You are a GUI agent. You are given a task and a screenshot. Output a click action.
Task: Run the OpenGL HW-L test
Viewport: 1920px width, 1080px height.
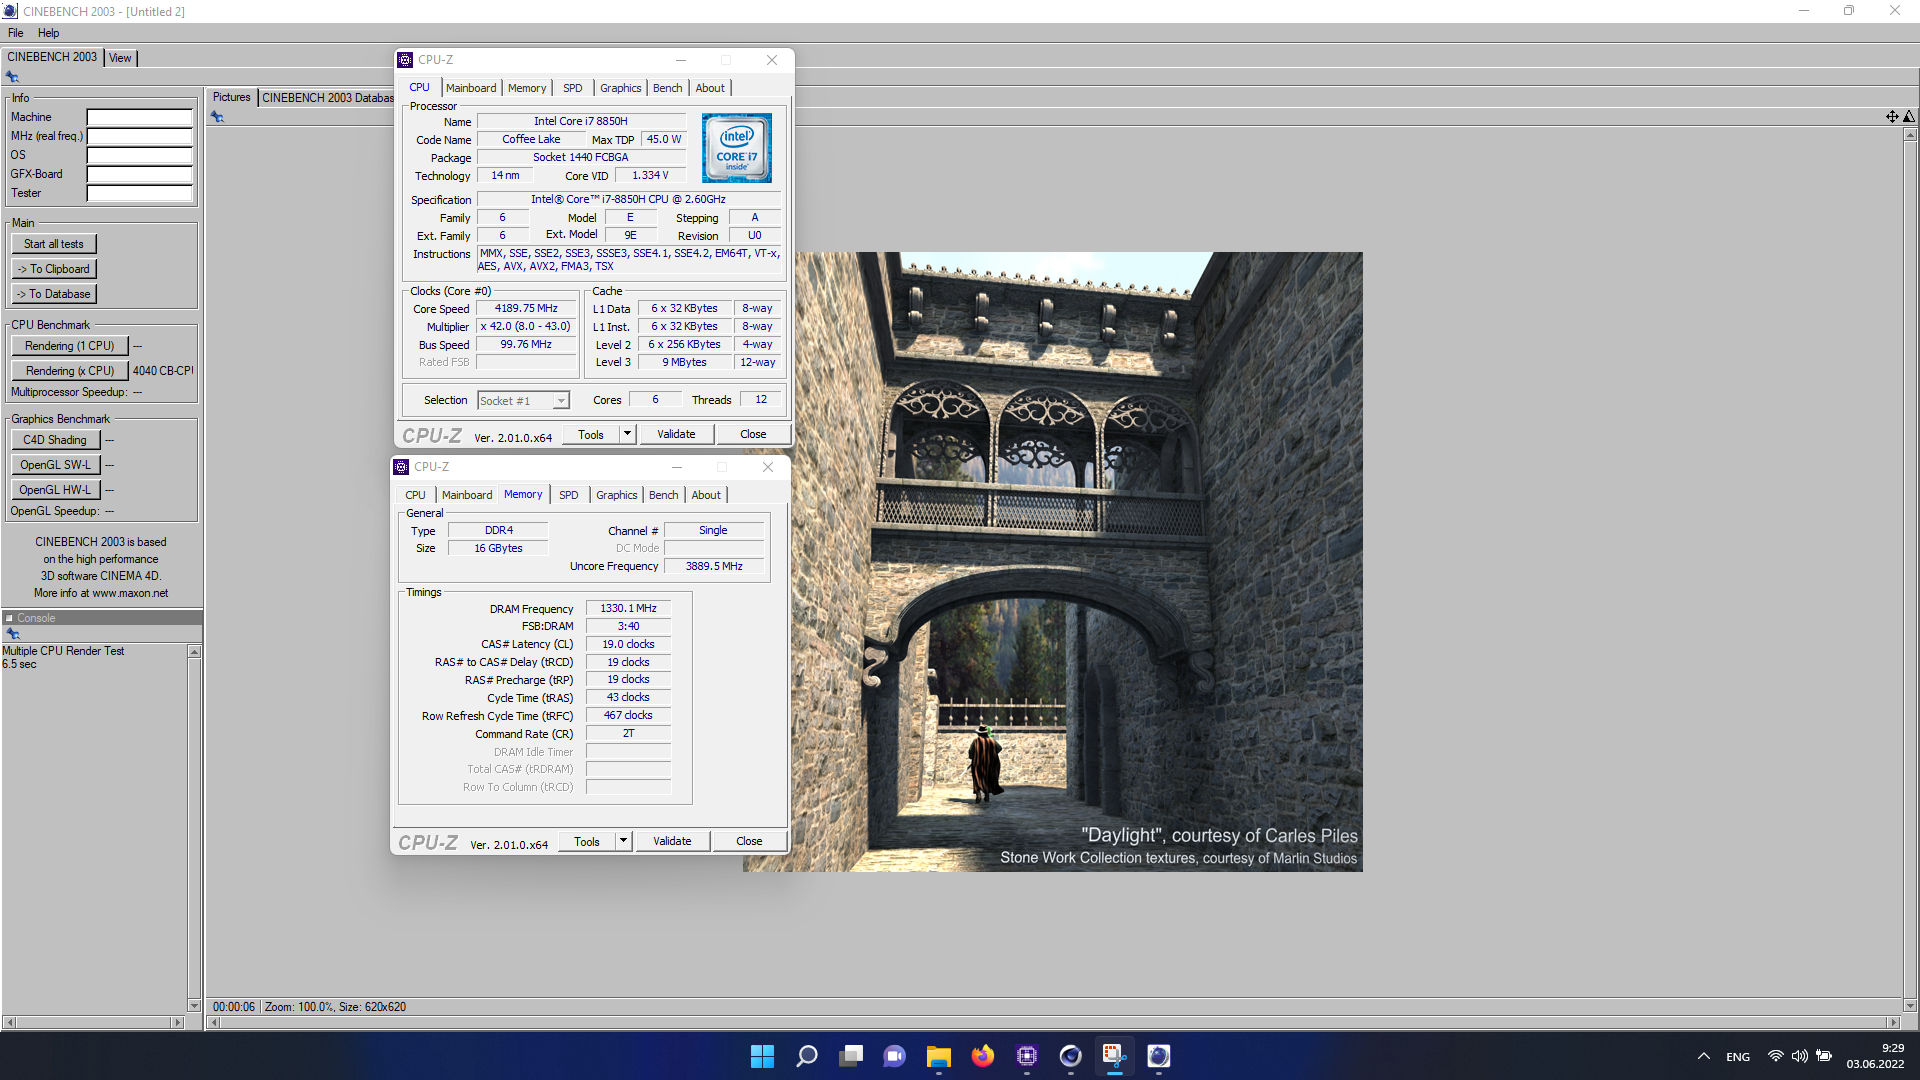click(x=55, y=490)
